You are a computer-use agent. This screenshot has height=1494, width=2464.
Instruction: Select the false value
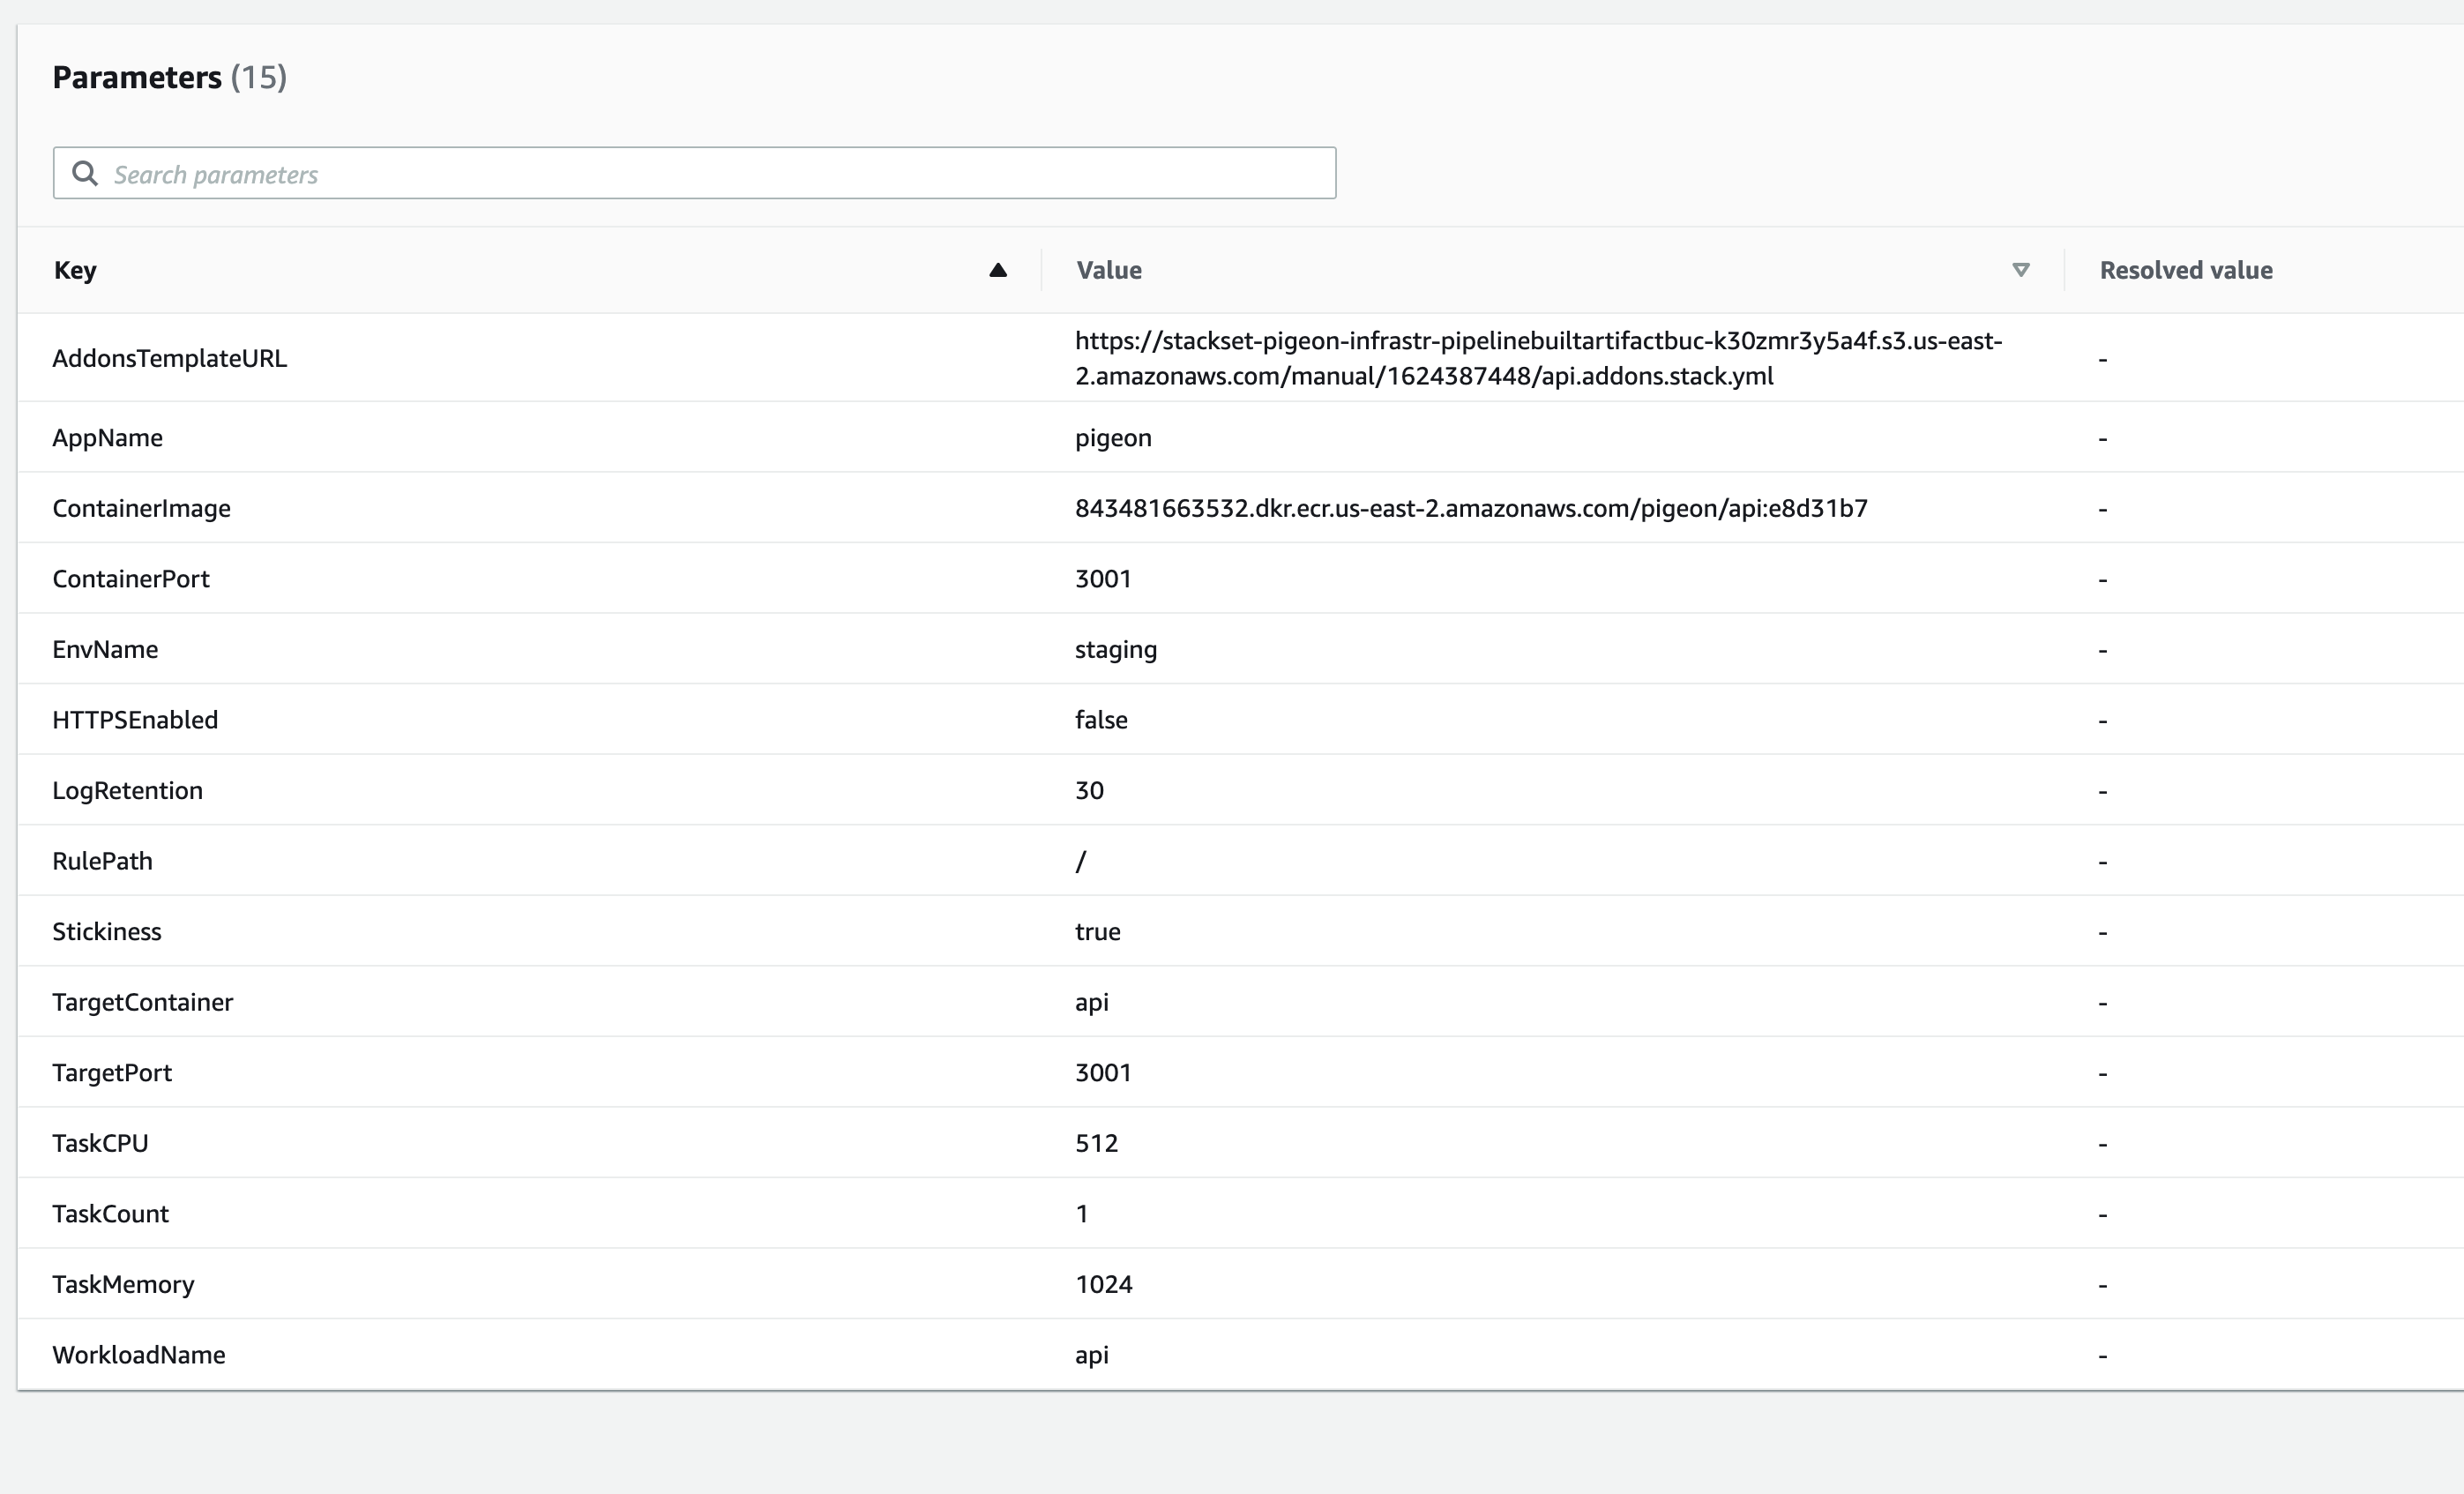click(x=1101, y=720)
